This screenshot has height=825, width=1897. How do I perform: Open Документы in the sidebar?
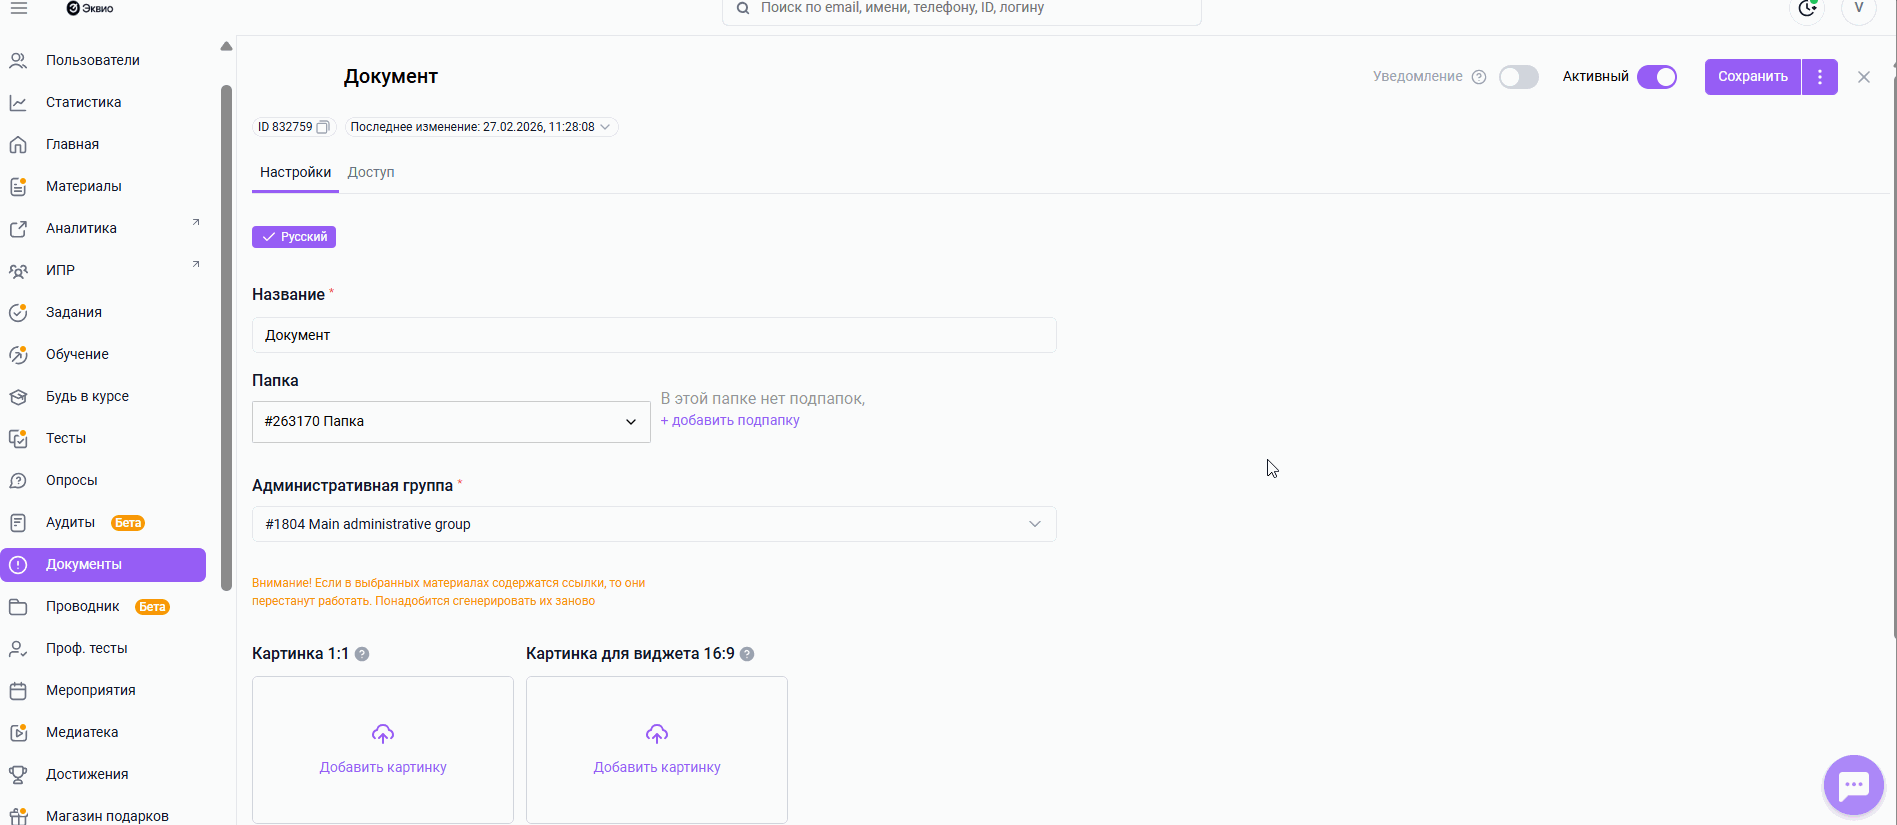point(103,565)
